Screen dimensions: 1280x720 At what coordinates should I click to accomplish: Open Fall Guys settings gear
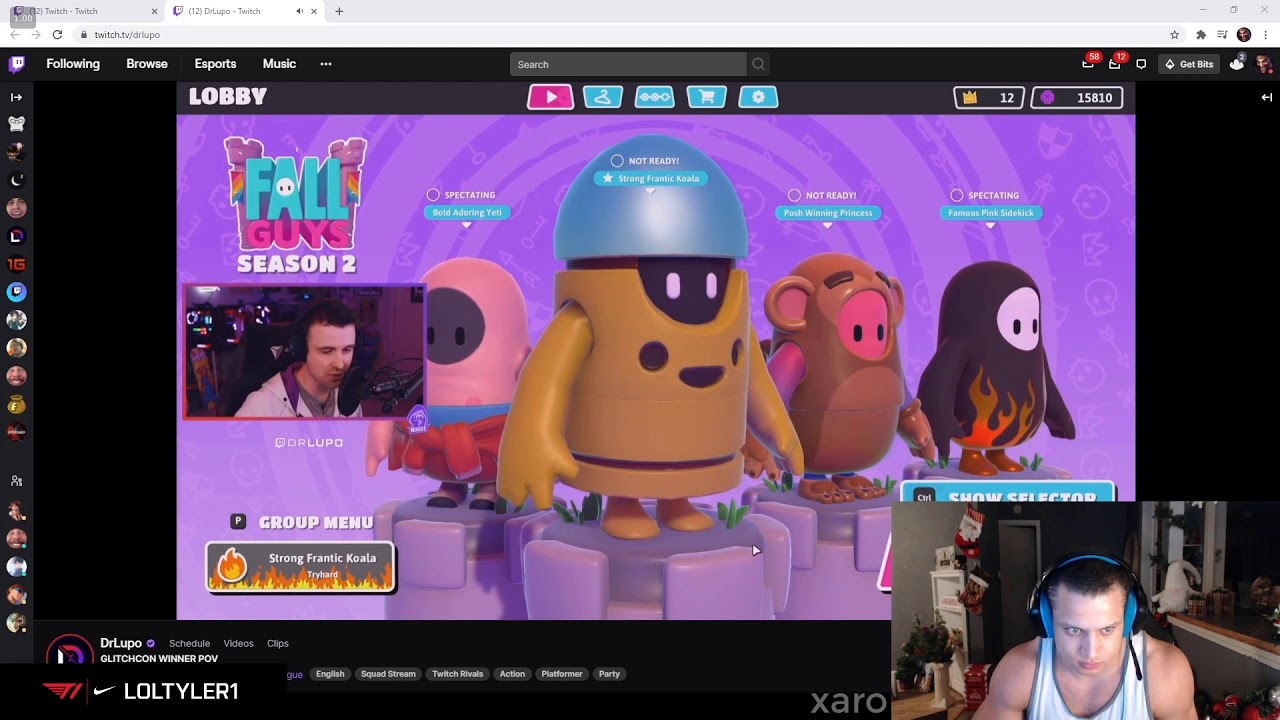758,97
